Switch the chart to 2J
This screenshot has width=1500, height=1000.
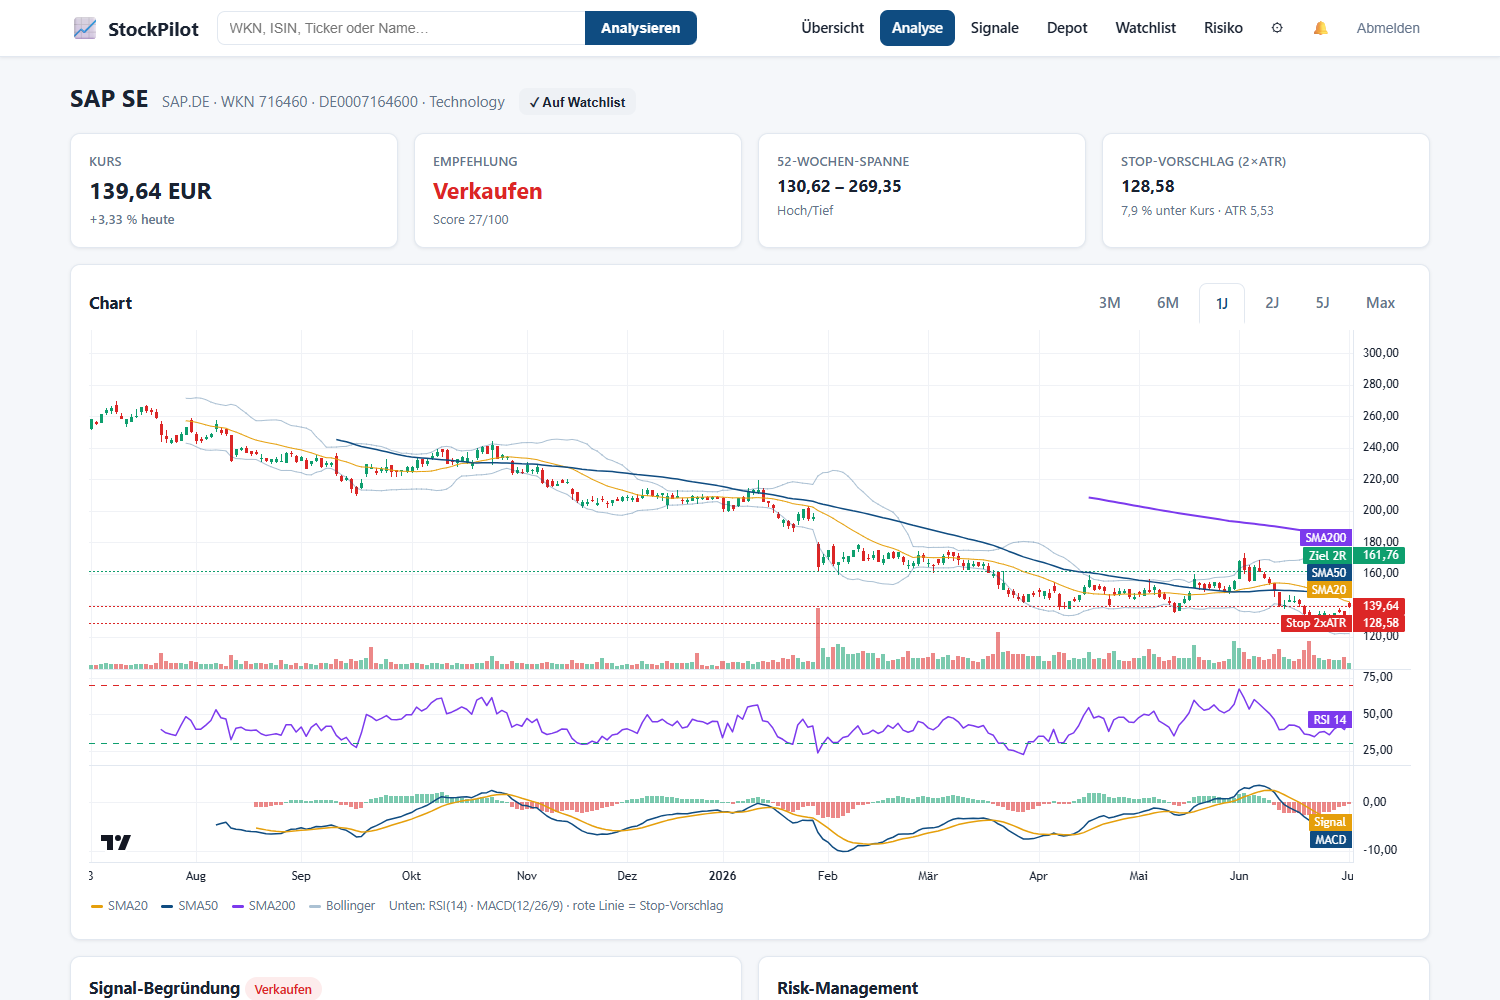[x=1272, y=303]
